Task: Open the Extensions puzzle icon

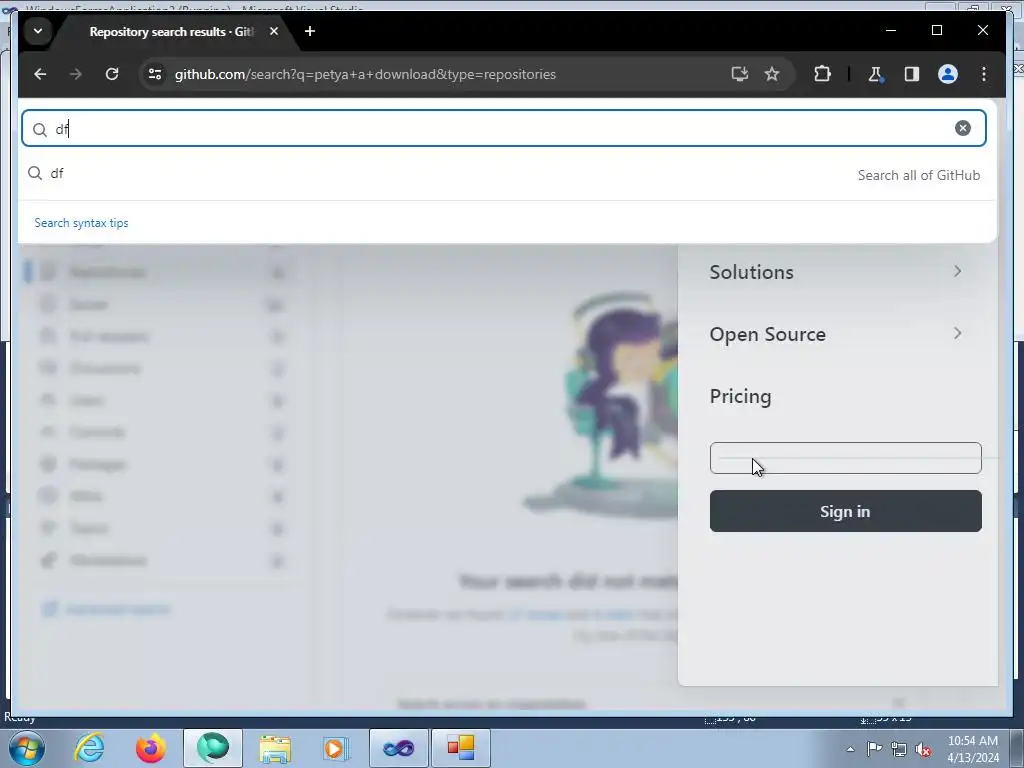Action: click(822, 74)
